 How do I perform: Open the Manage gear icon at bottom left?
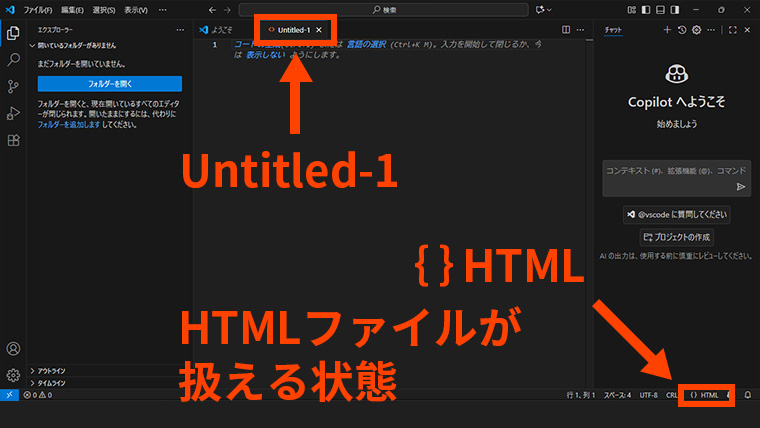(13, 376)
